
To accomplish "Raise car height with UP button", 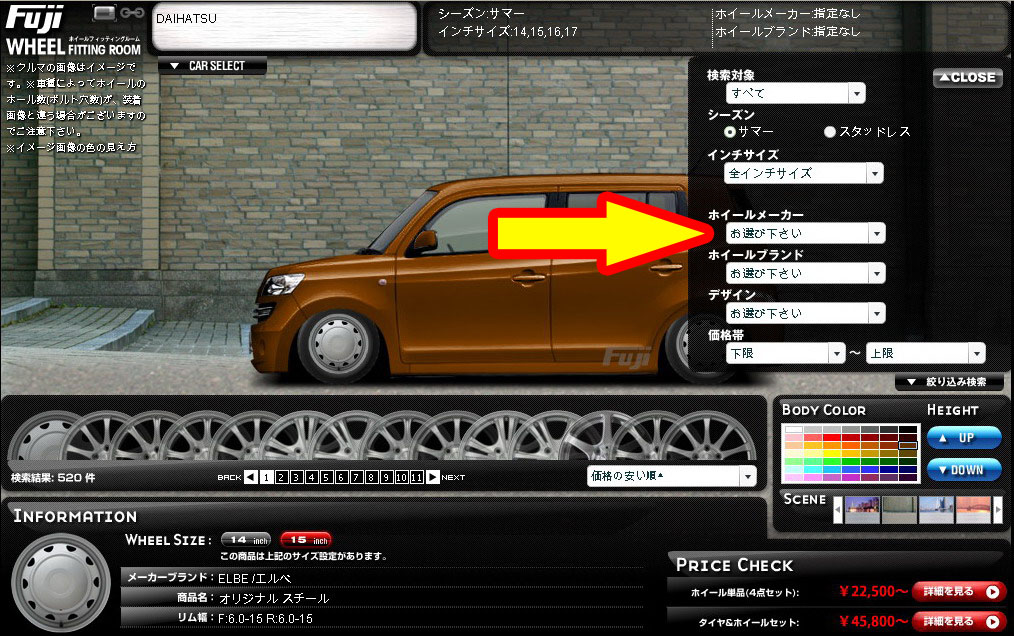I will click(964, 438).
